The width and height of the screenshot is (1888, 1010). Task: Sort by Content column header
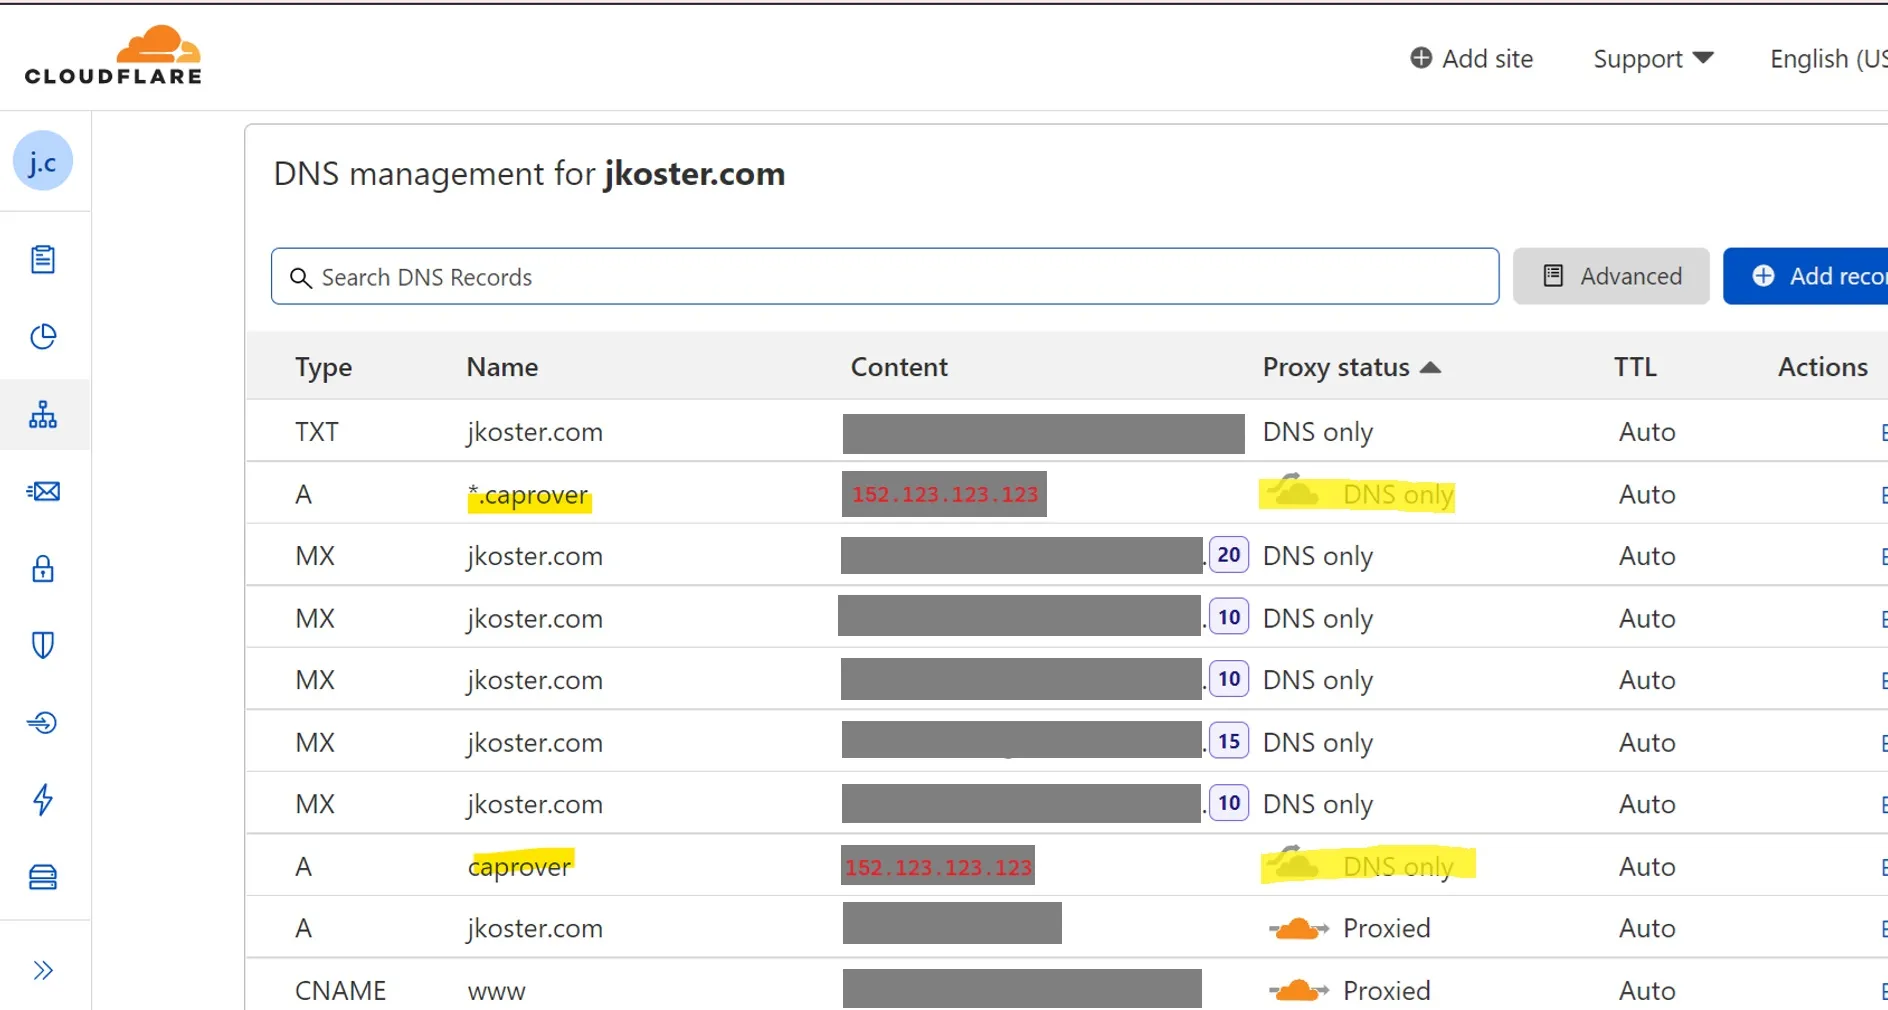899,367
